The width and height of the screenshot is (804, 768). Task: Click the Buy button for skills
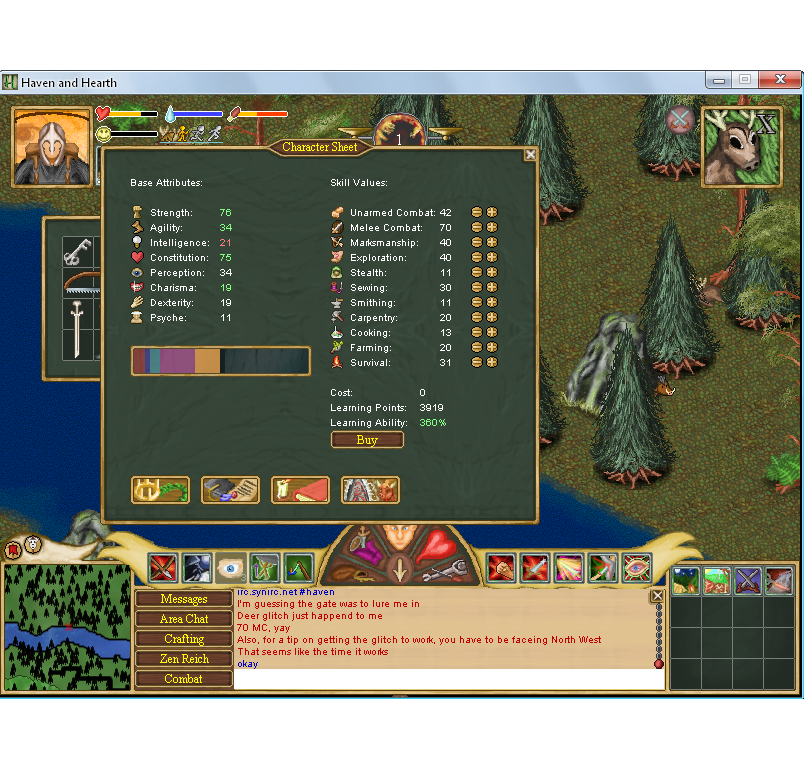(367, 440)
